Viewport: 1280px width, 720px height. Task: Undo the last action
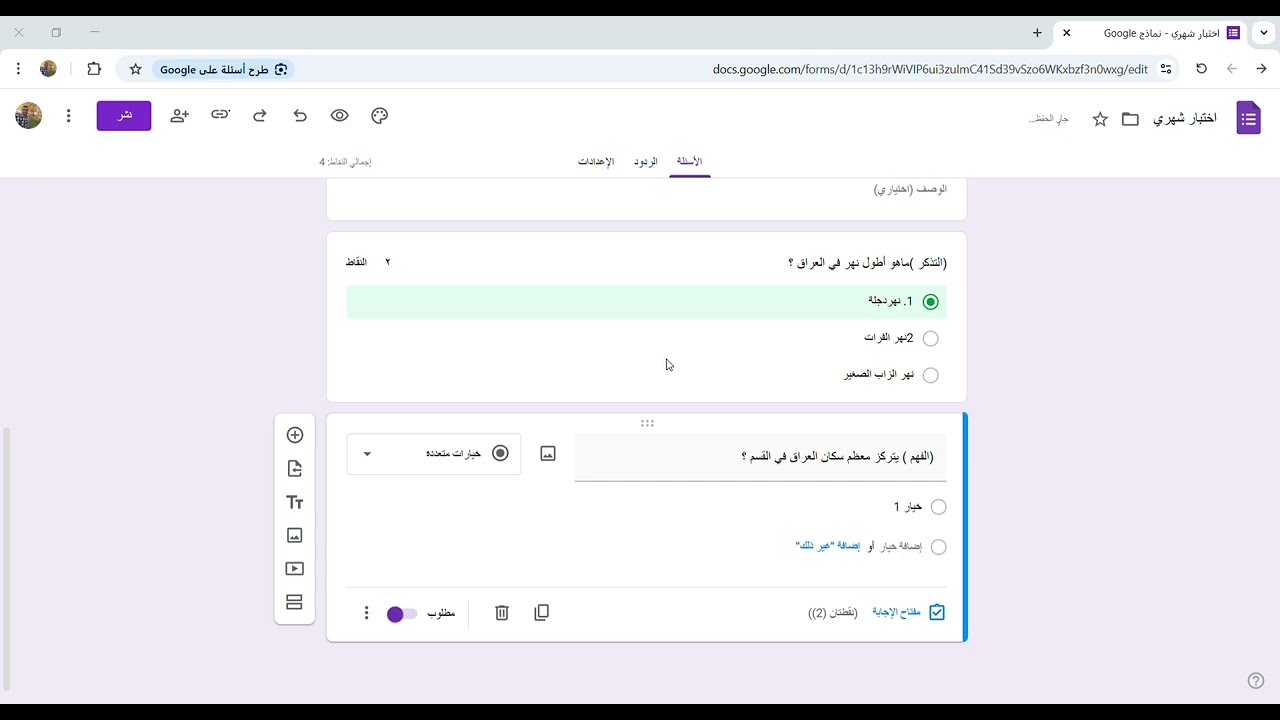(300, 116)
